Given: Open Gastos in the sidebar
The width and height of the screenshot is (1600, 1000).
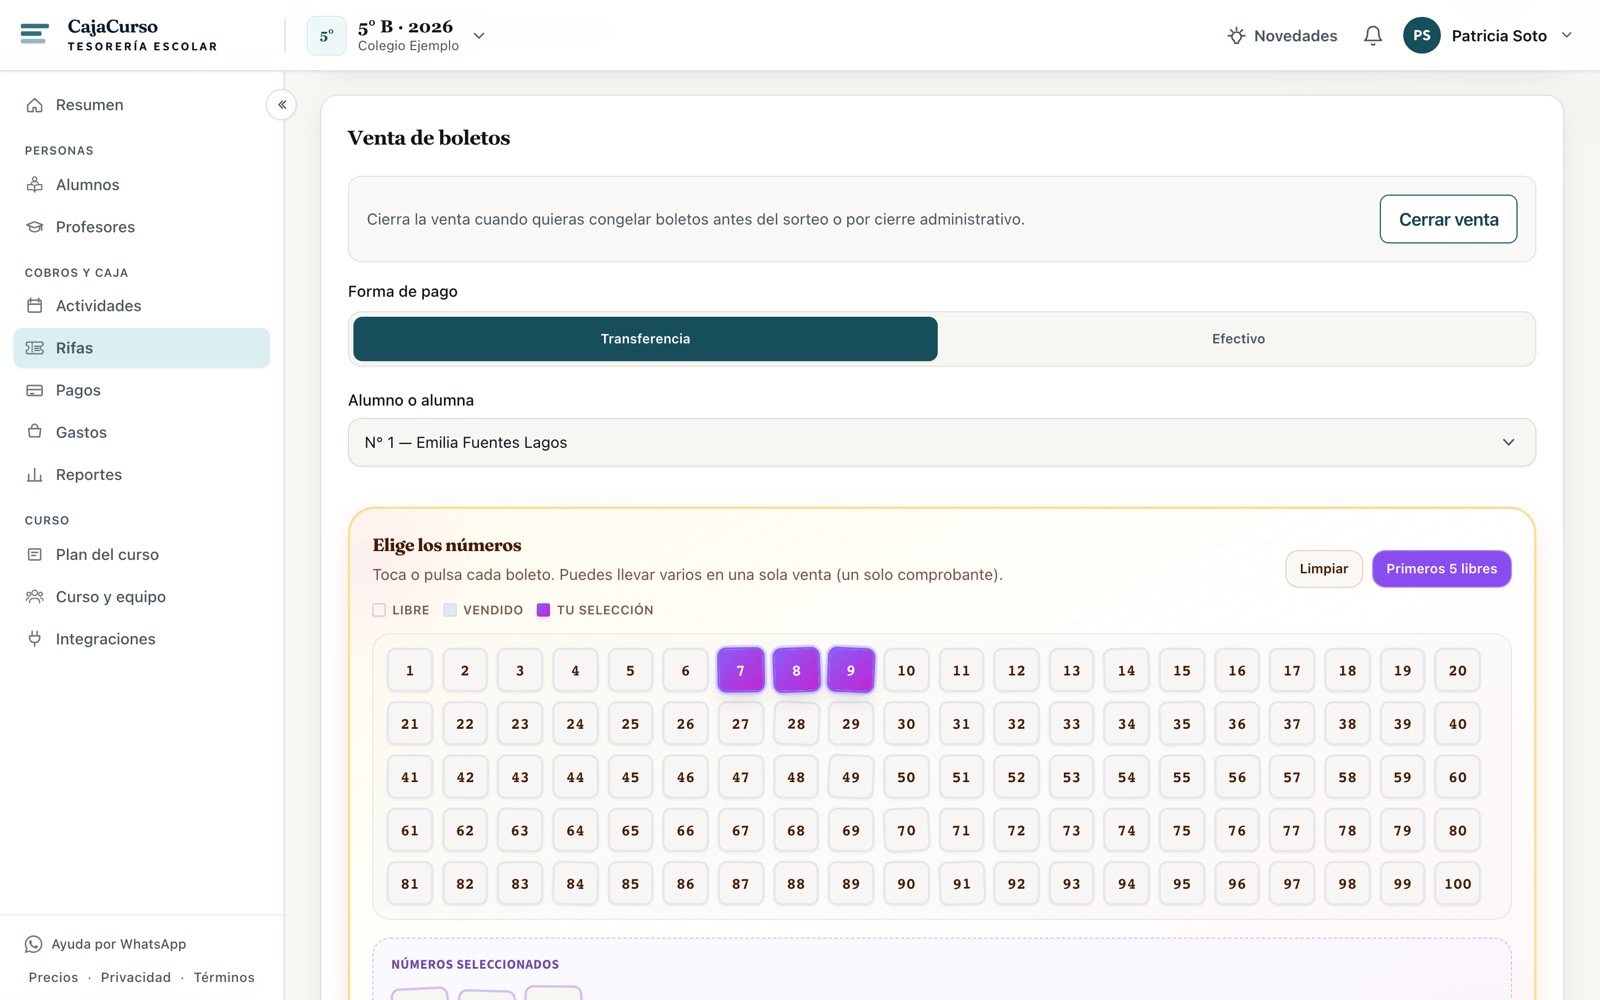Looking at the screenshot, I should (x=142, y=432).
